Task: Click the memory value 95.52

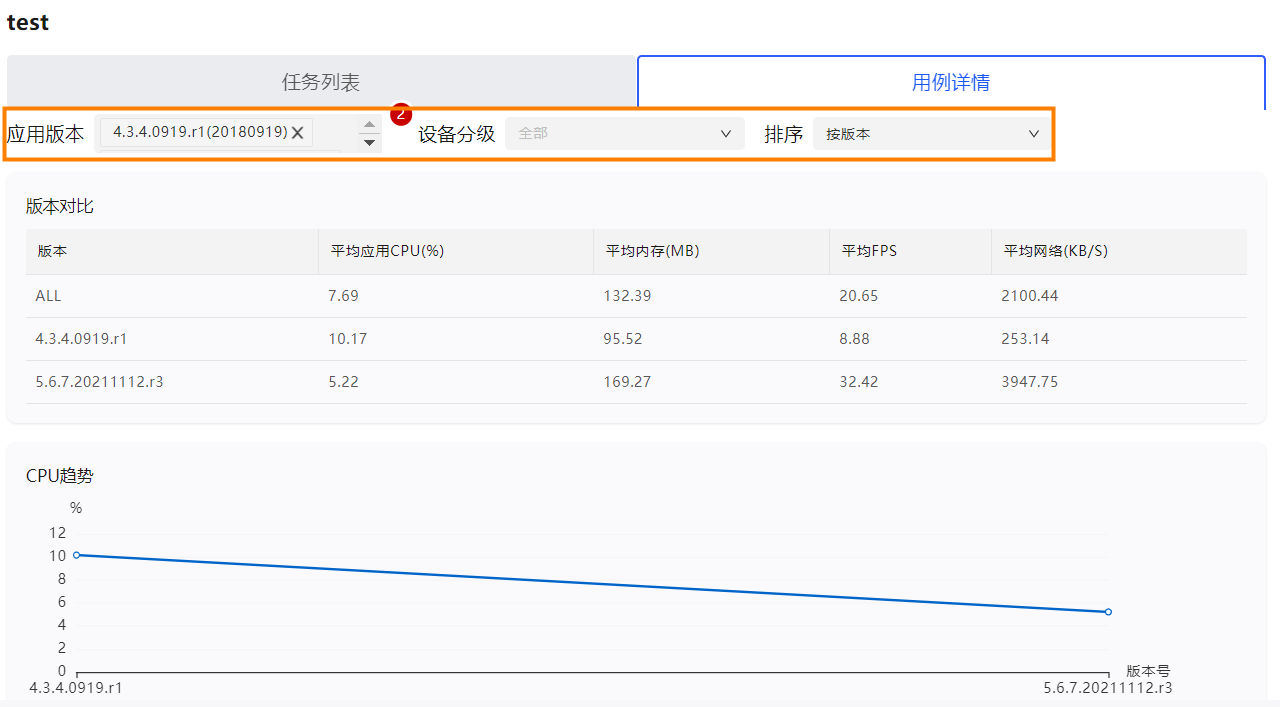Action: pos(623,339)
